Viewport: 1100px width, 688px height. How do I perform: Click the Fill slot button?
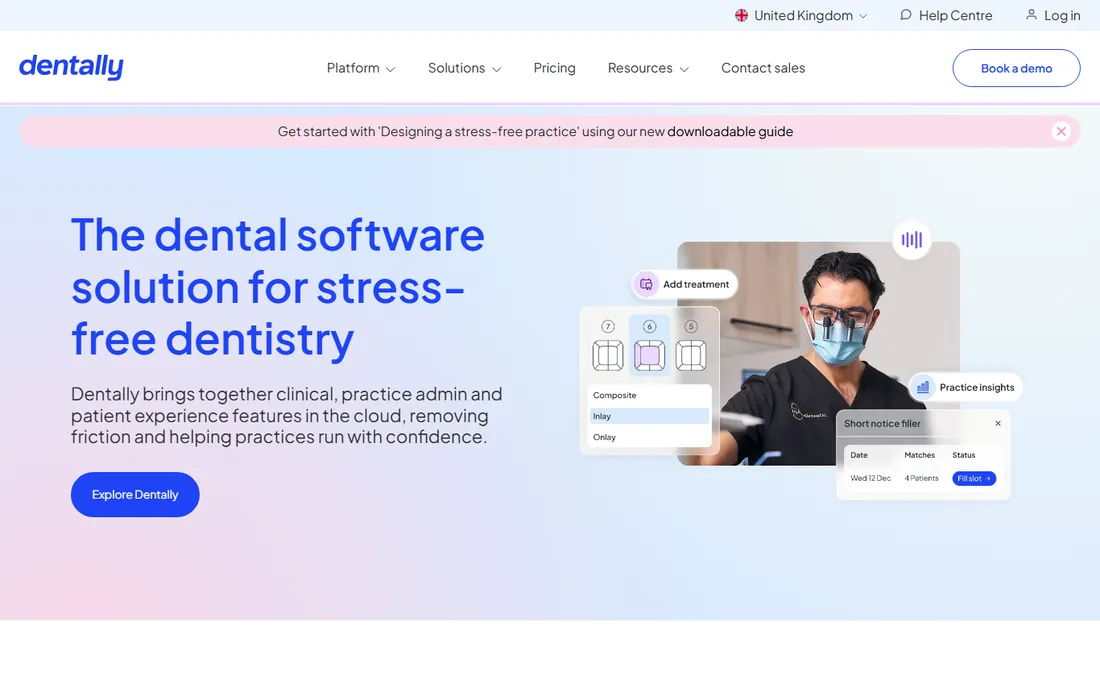pos(974,478)
